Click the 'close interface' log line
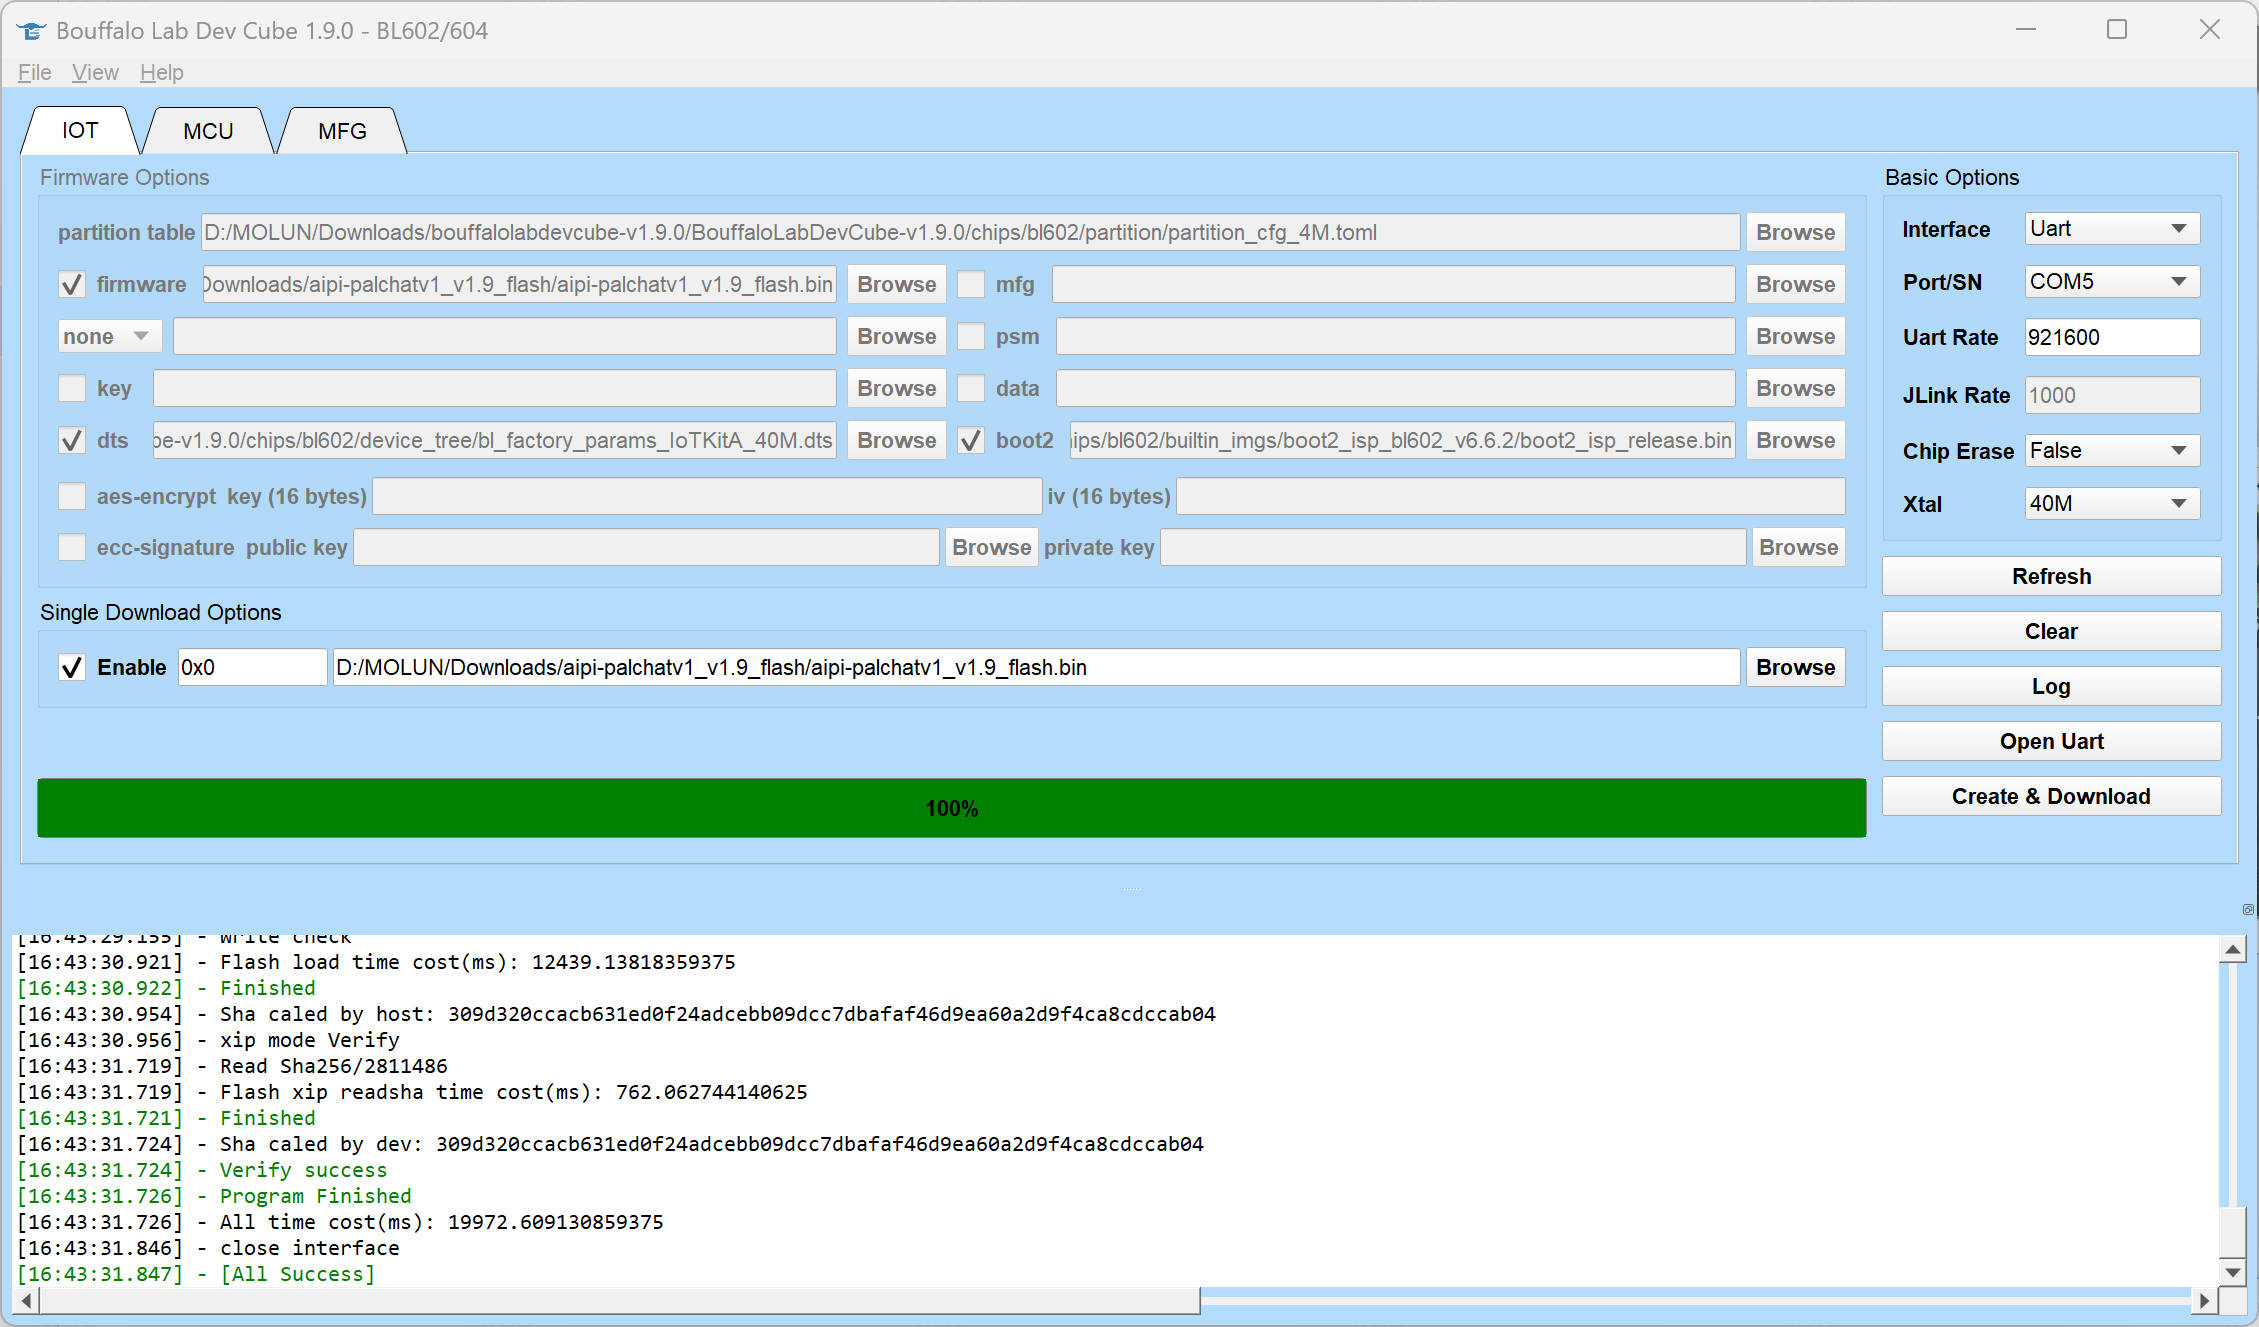The image size is (2259, 1327). pyautogui.click(x=208, y=1248)
